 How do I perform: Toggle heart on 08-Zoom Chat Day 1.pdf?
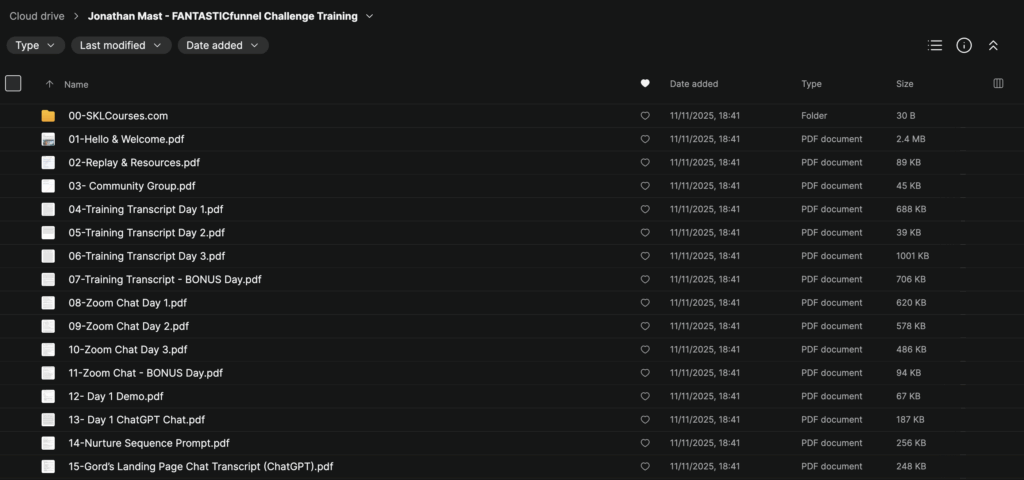coord(645,303)
